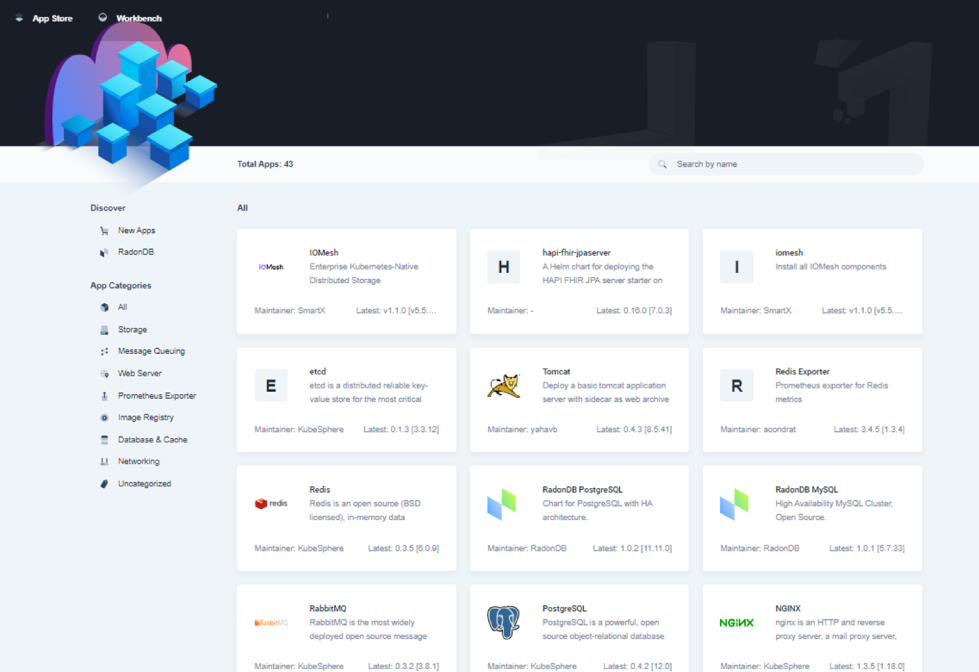Open the hapi-fhir-jpaserver app card
The height and width of the screenshot is (672, 979).
[x=579, y=281]
